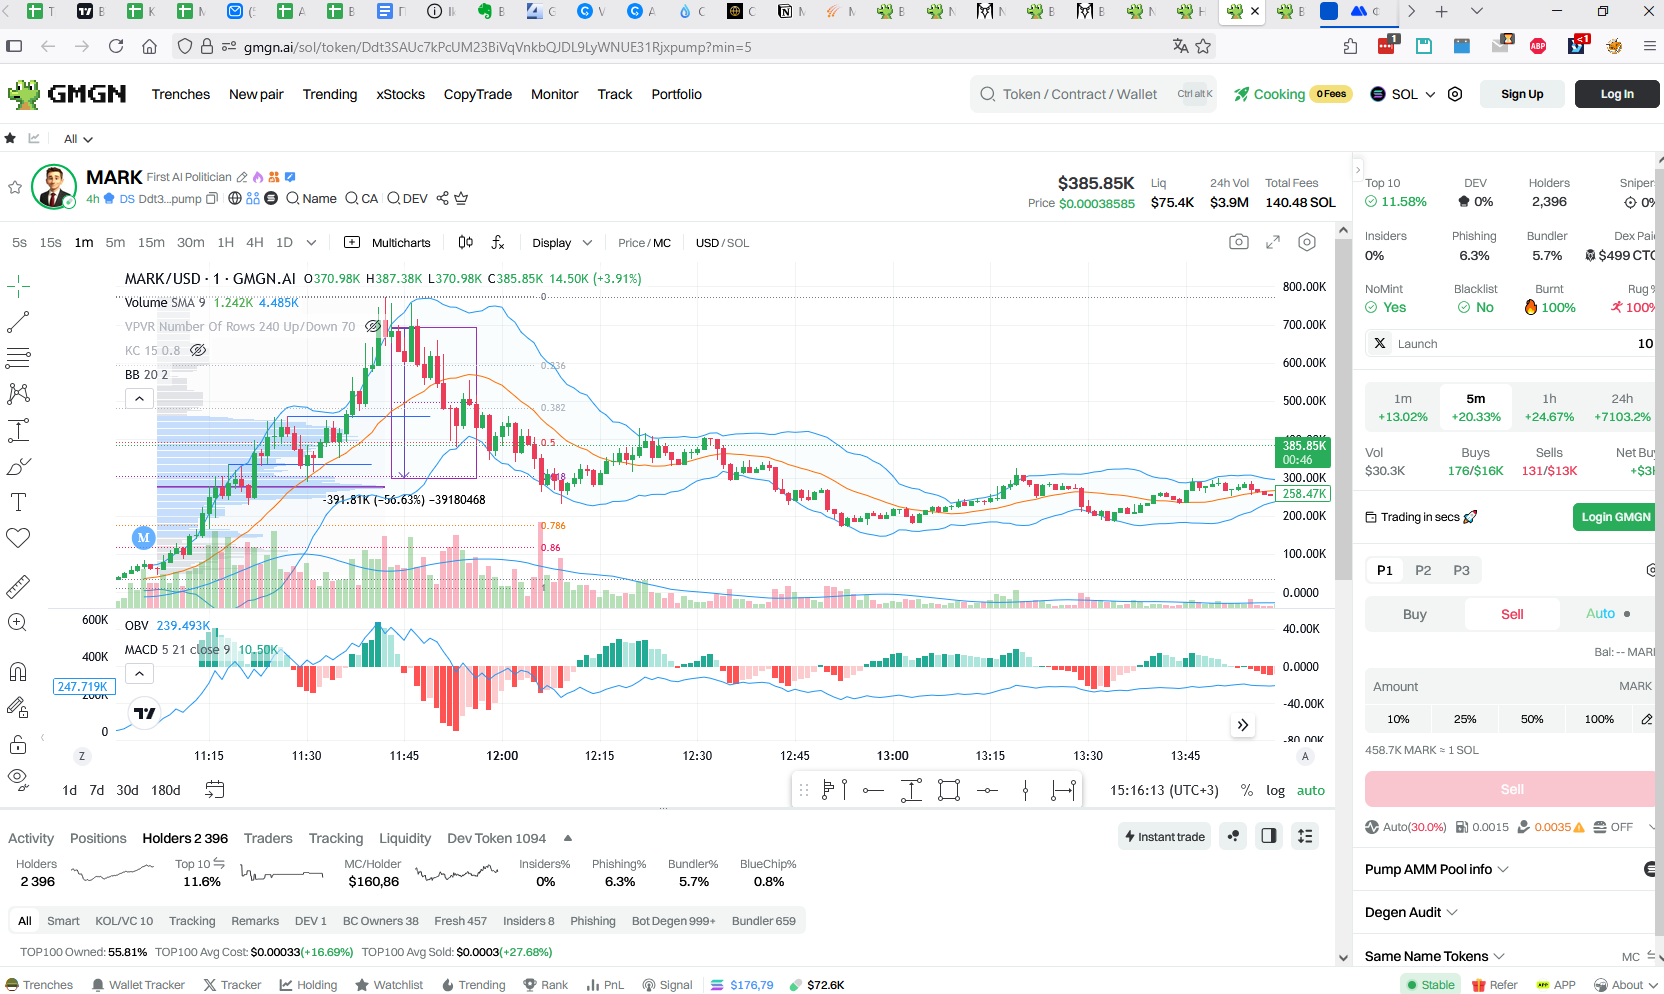Select the Sell trade tab
This screenshot has height=994, width=1664.
1512,614
